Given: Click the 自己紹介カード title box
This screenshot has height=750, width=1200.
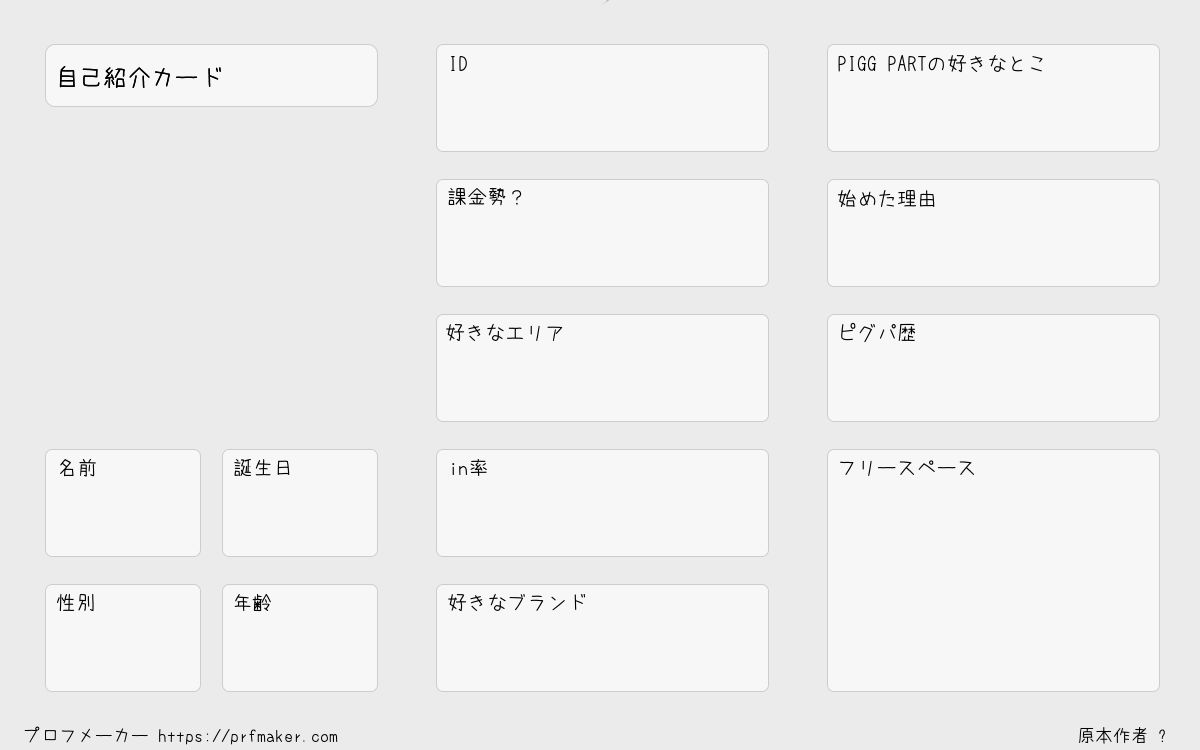Looking at the screenshot, I should click(211, 75).
